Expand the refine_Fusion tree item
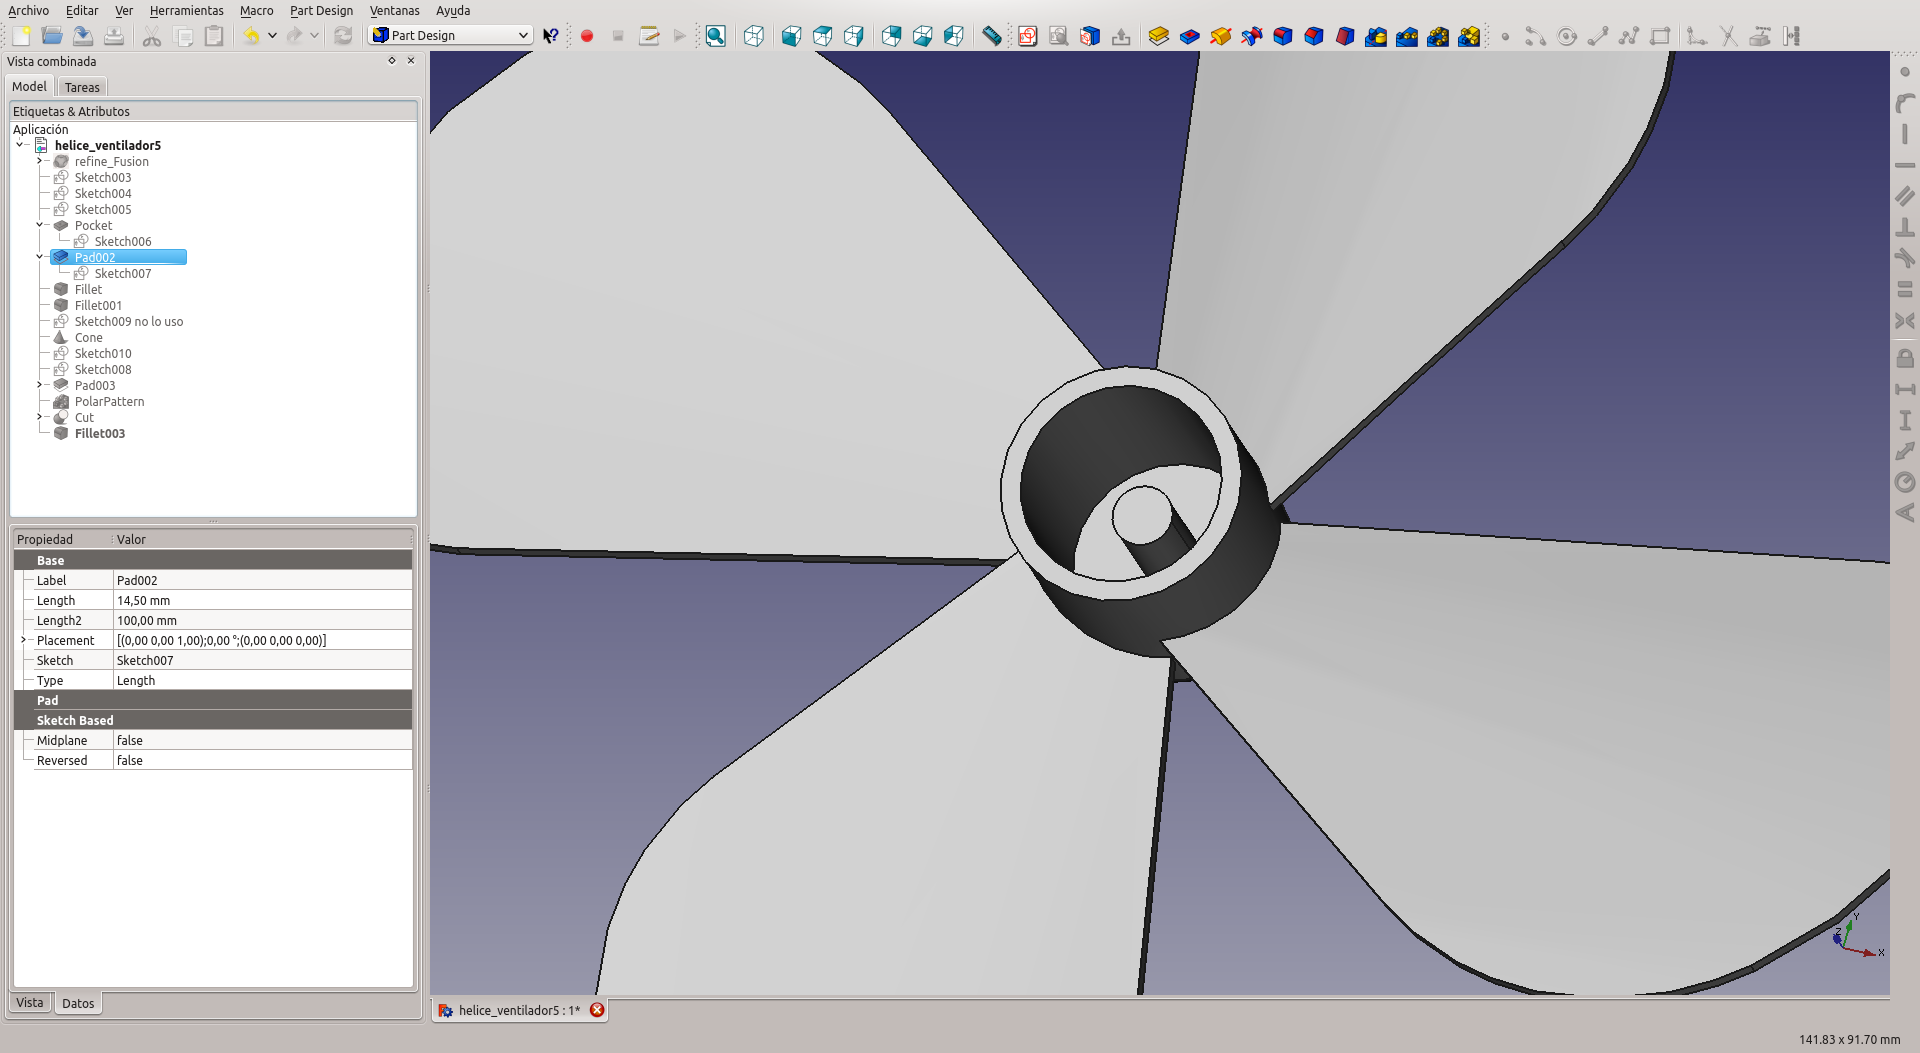1920x1053 pixels. [40, 161]
